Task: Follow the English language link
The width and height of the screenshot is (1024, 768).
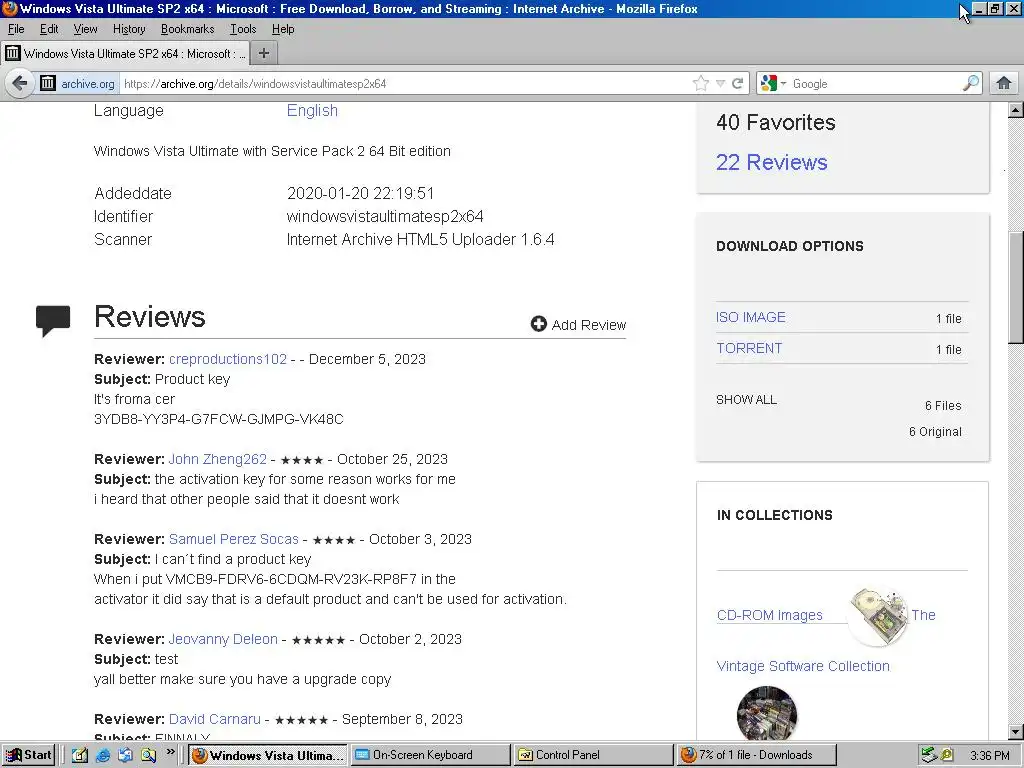Action: pyautogui.click(x=312, y=110)
